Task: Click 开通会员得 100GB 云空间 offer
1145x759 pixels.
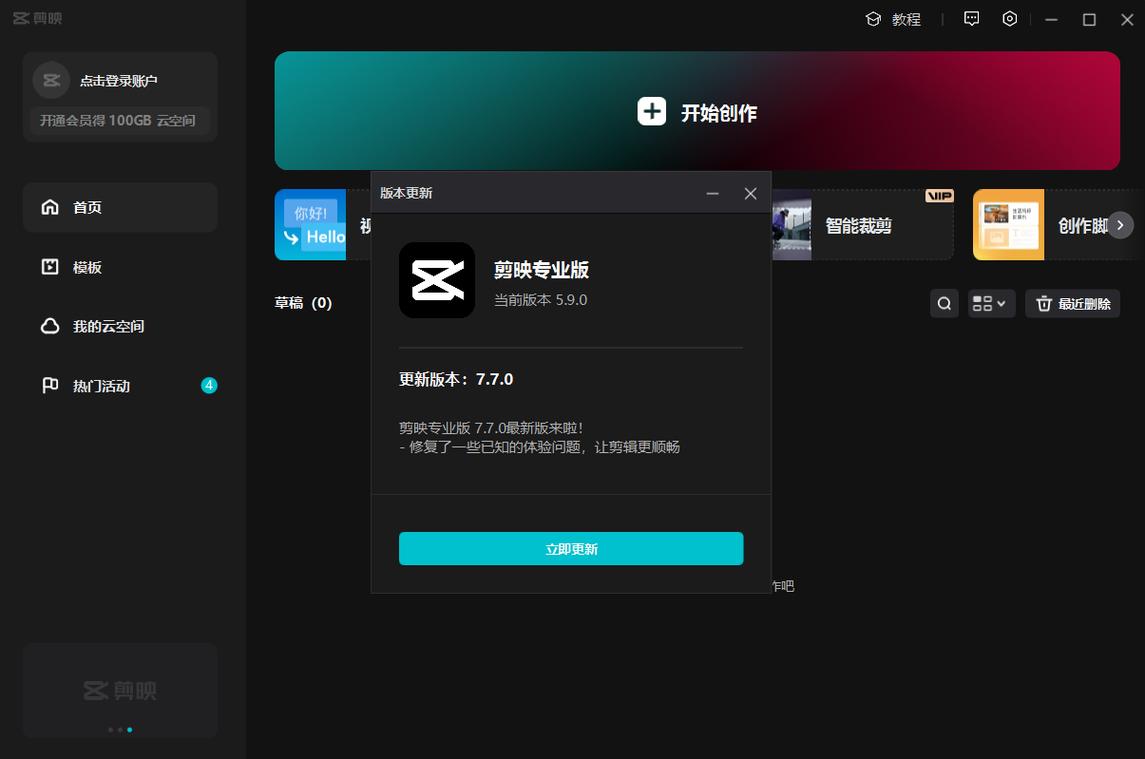Action: click(118, 121)
